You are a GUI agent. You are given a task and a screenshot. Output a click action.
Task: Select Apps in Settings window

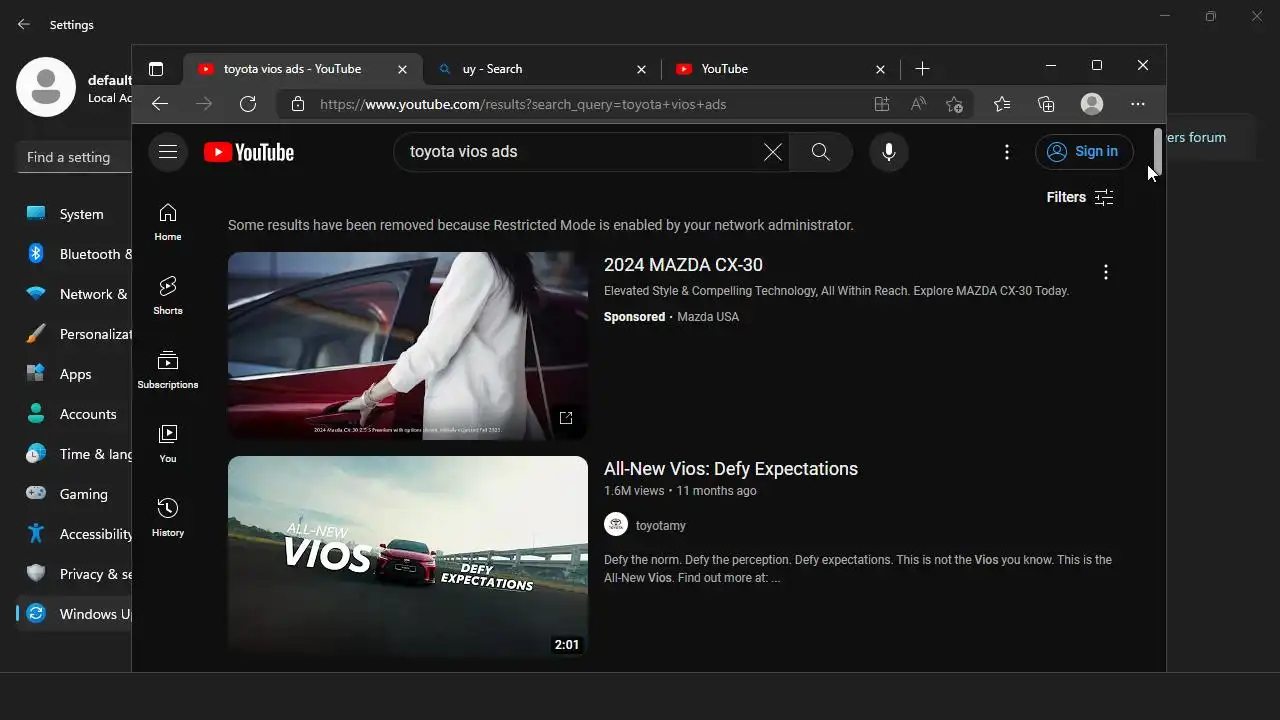(x=74, y=374)
